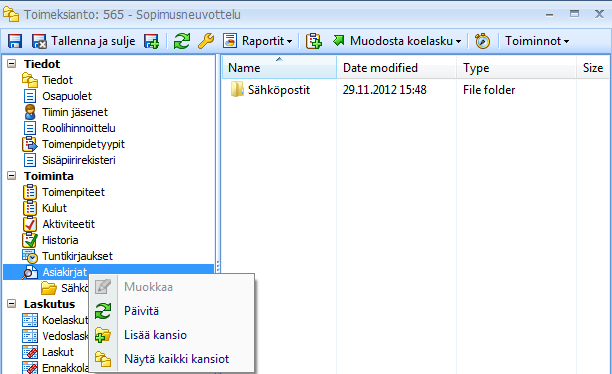Select Sisäpiirirekisteri tree item
The image size is (612, 374).
pyautogui.click(x=69, y=160)
